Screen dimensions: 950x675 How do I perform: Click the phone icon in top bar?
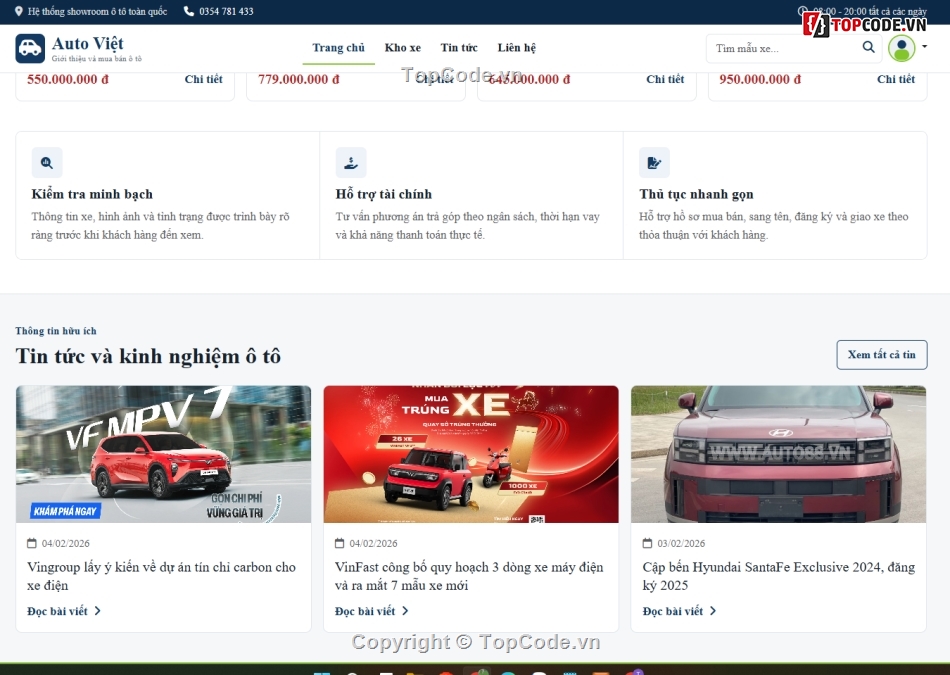pos(188,11)
